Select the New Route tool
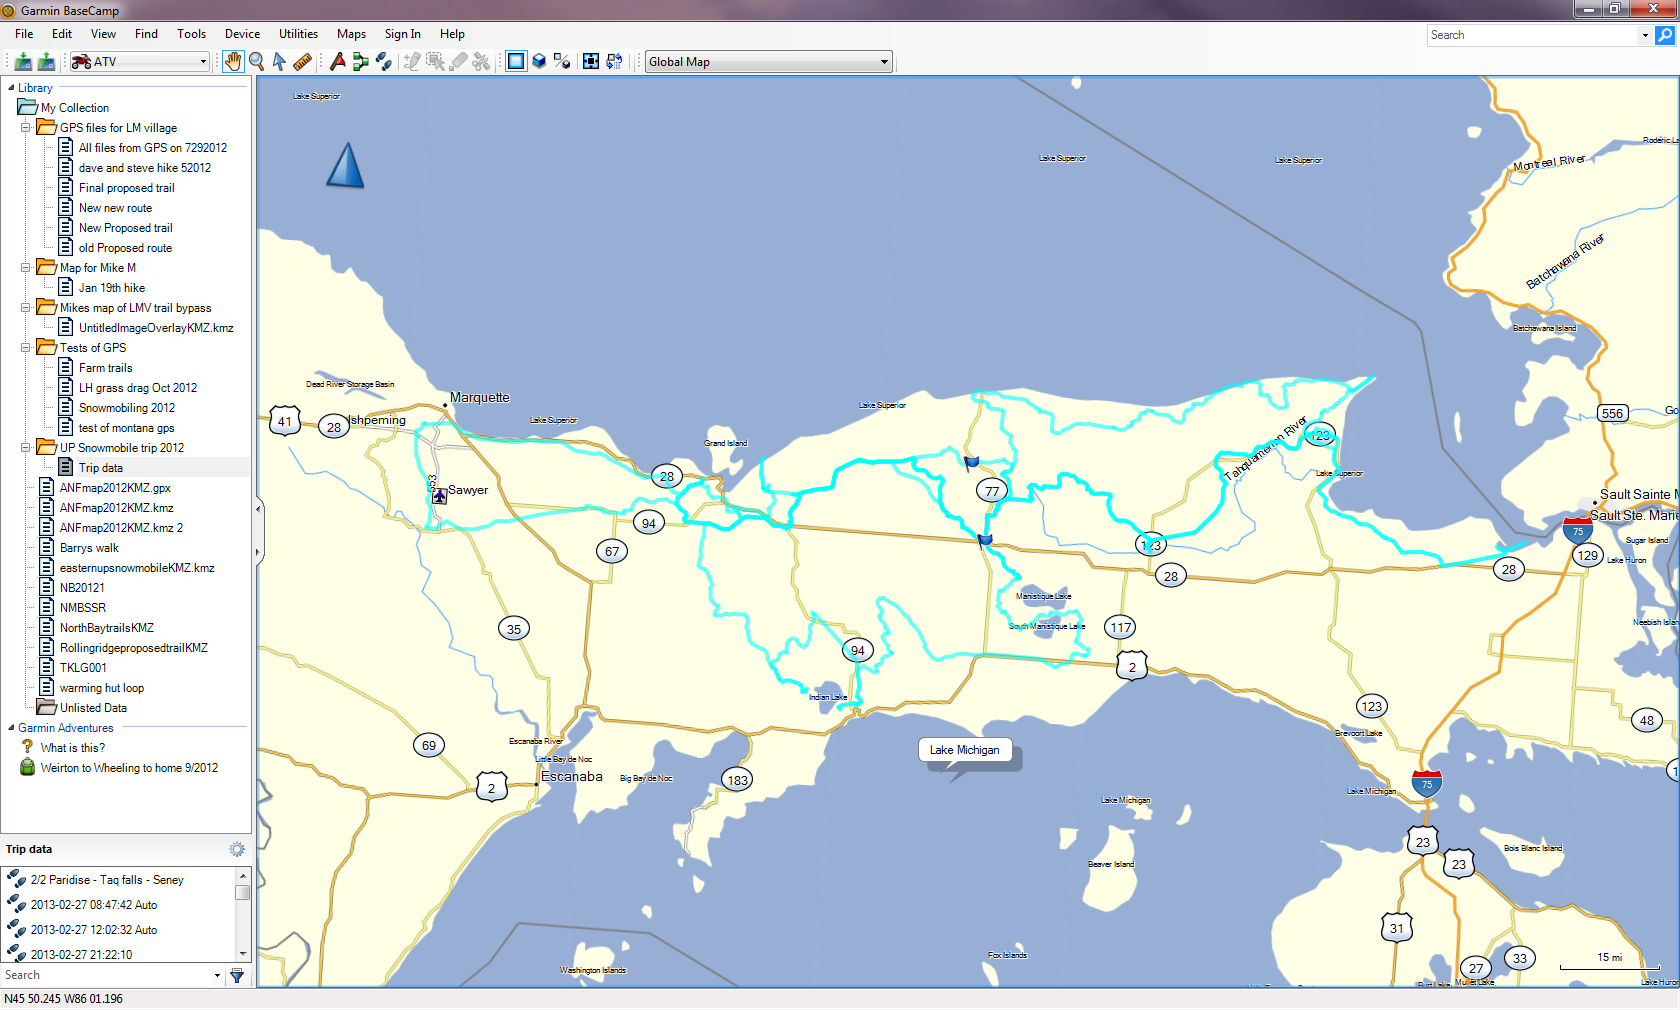Image resolution: width=1680 pixels, height=1010 pixels. (361, 62)
